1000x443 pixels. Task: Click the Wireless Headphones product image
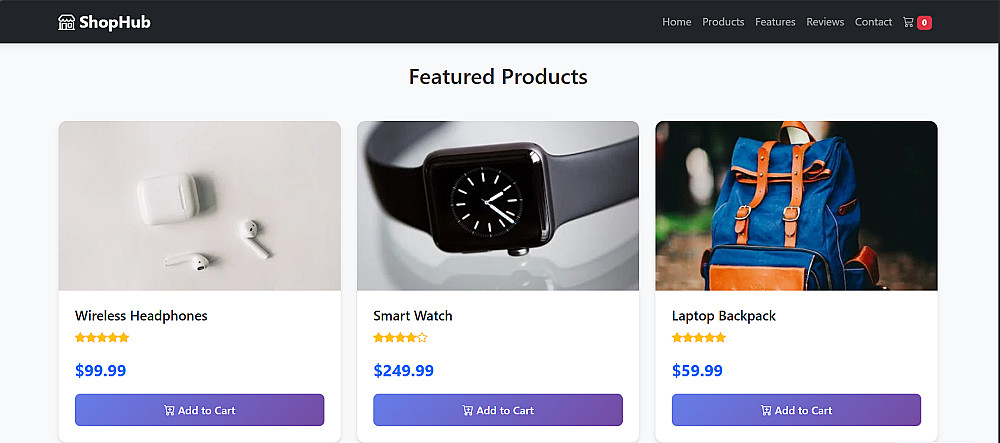point(199,206)
